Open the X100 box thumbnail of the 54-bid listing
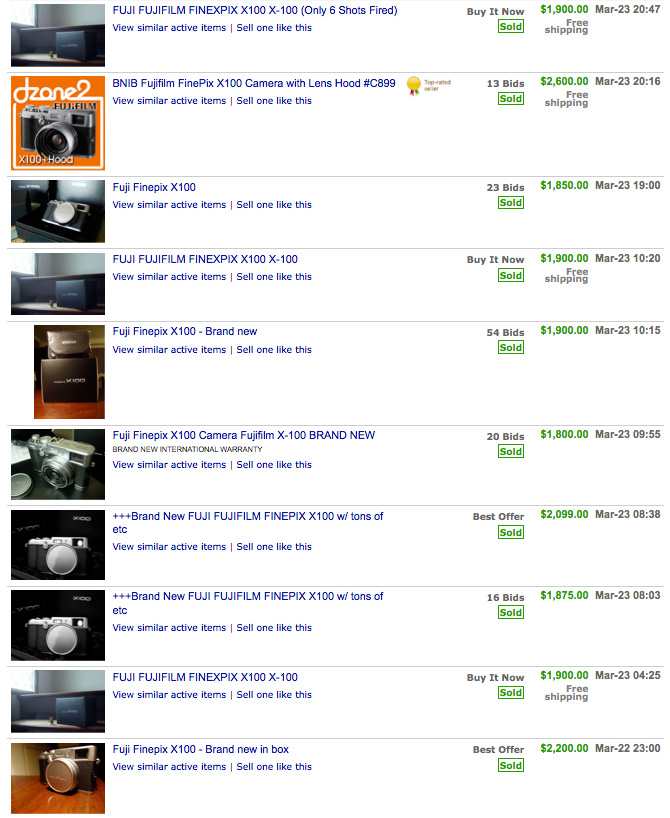670x818 pixels. tap(69, 372)
